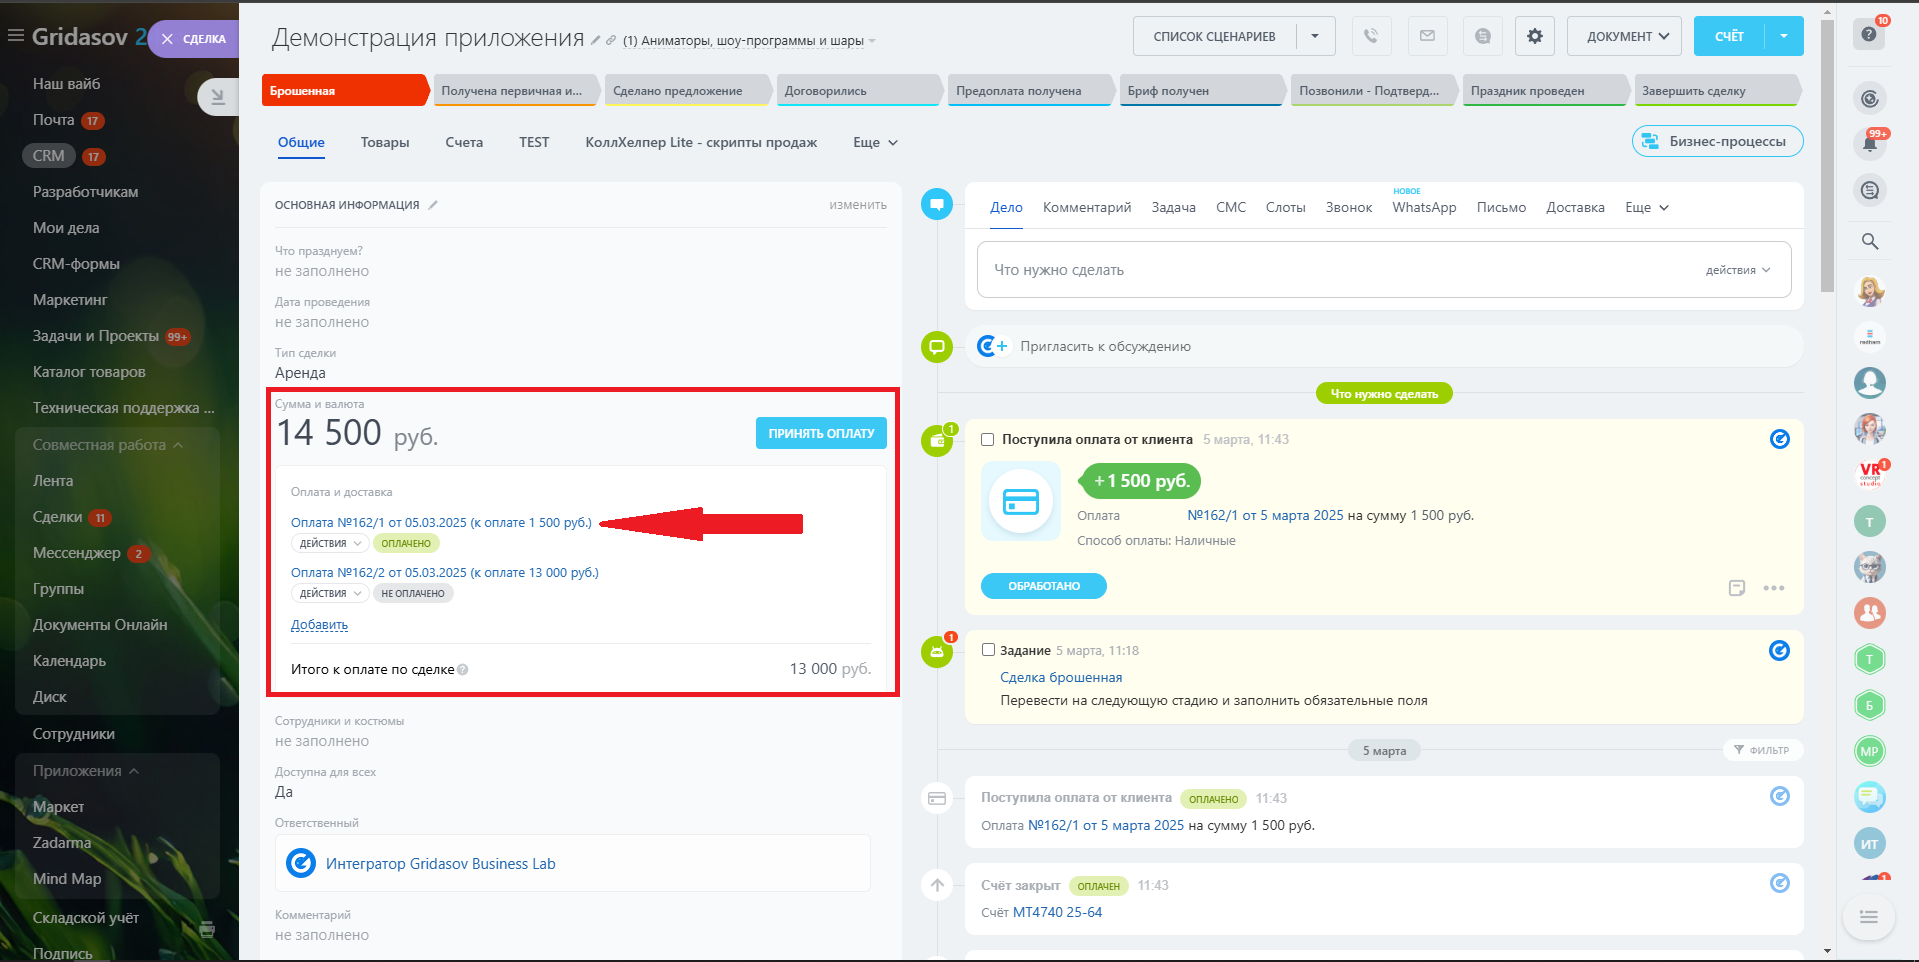Screen dimensions: 1919x962
Task: Collapse the Совместная работа sidebar section
Action: coord(108,445)
